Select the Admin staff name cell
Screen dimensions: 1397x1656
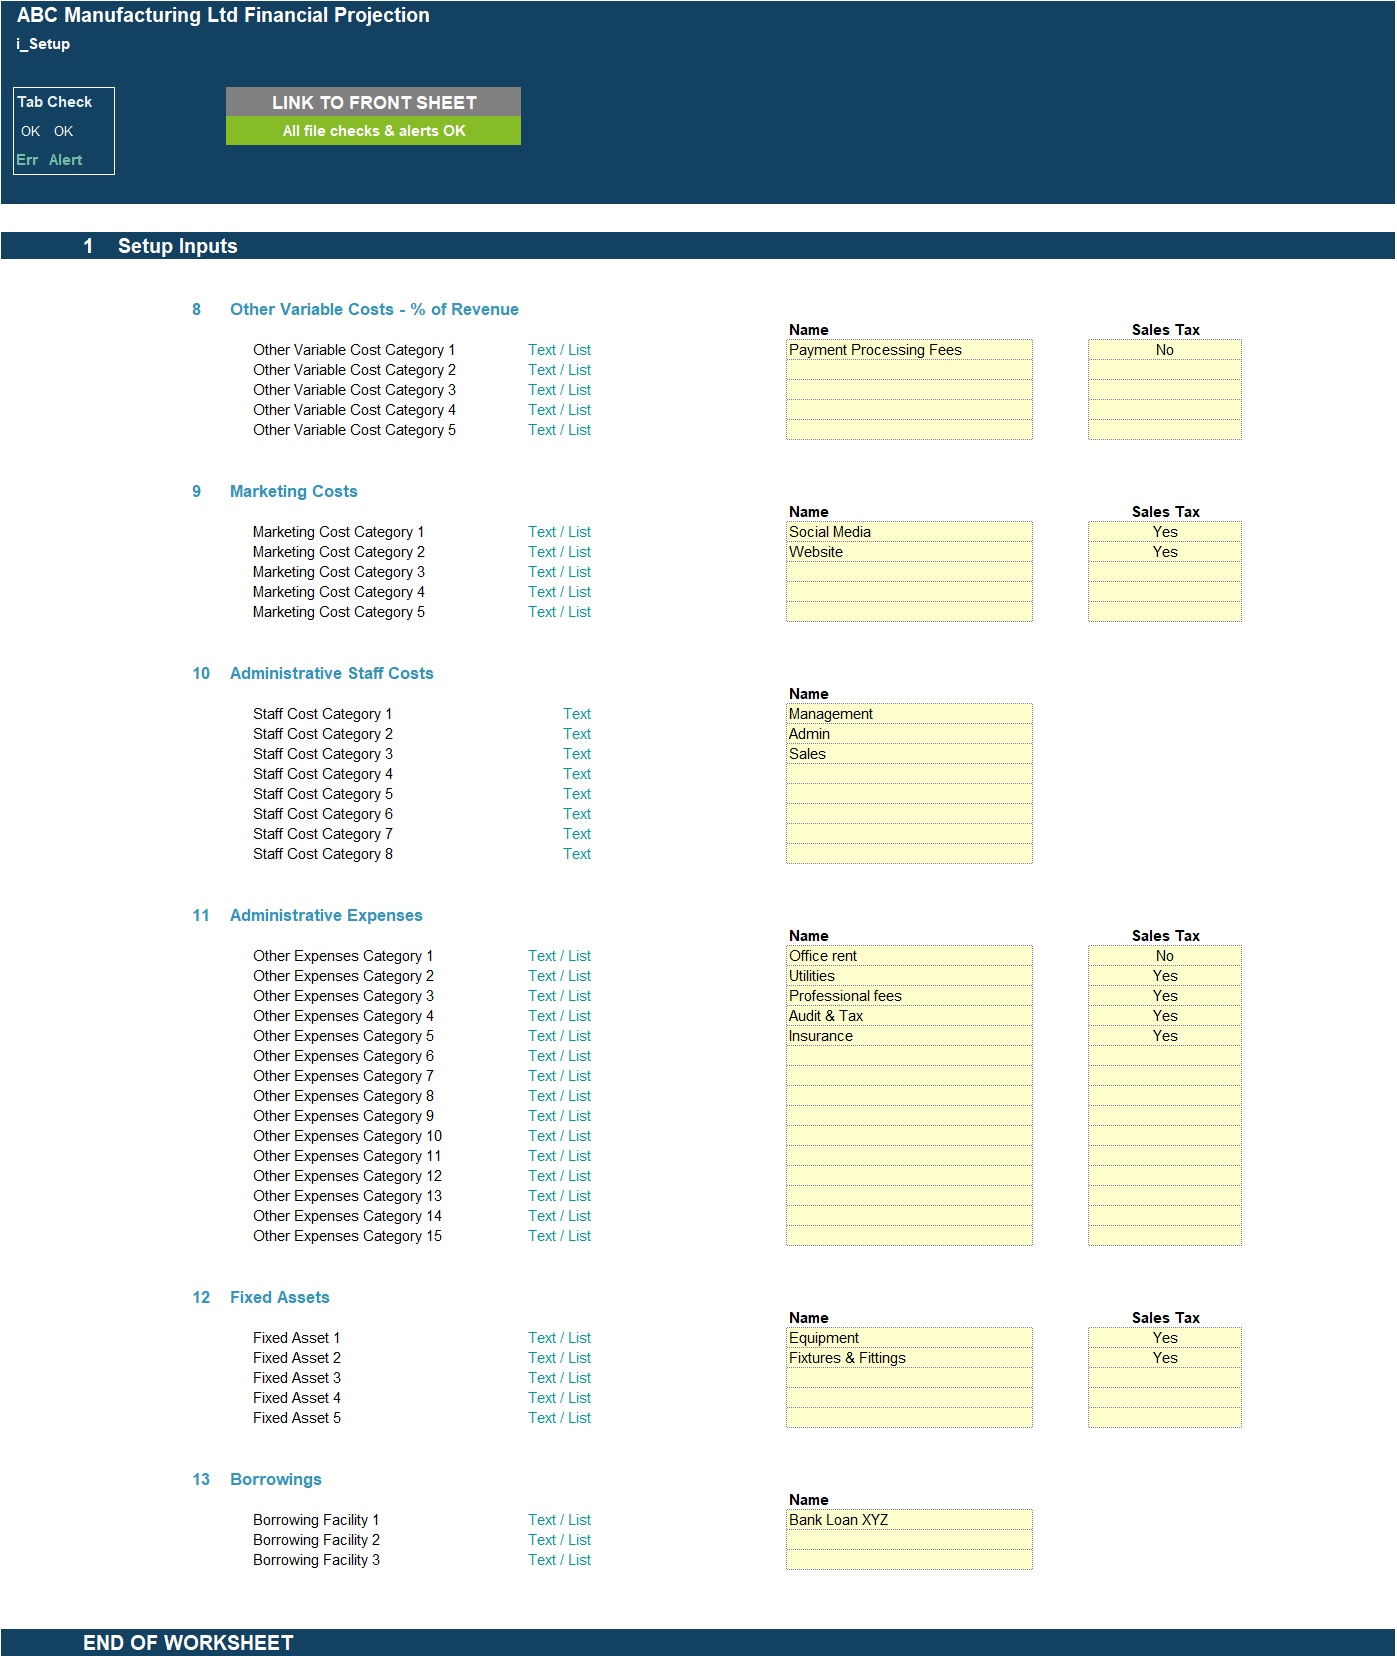(x=909, y=734)
